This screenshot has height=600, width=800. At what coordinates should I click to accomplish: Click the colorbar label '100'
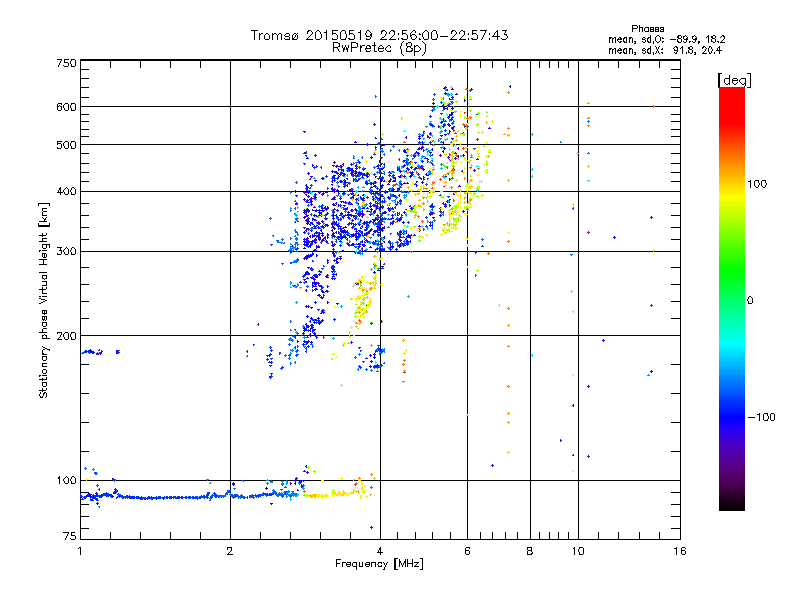tap(757, 184)
